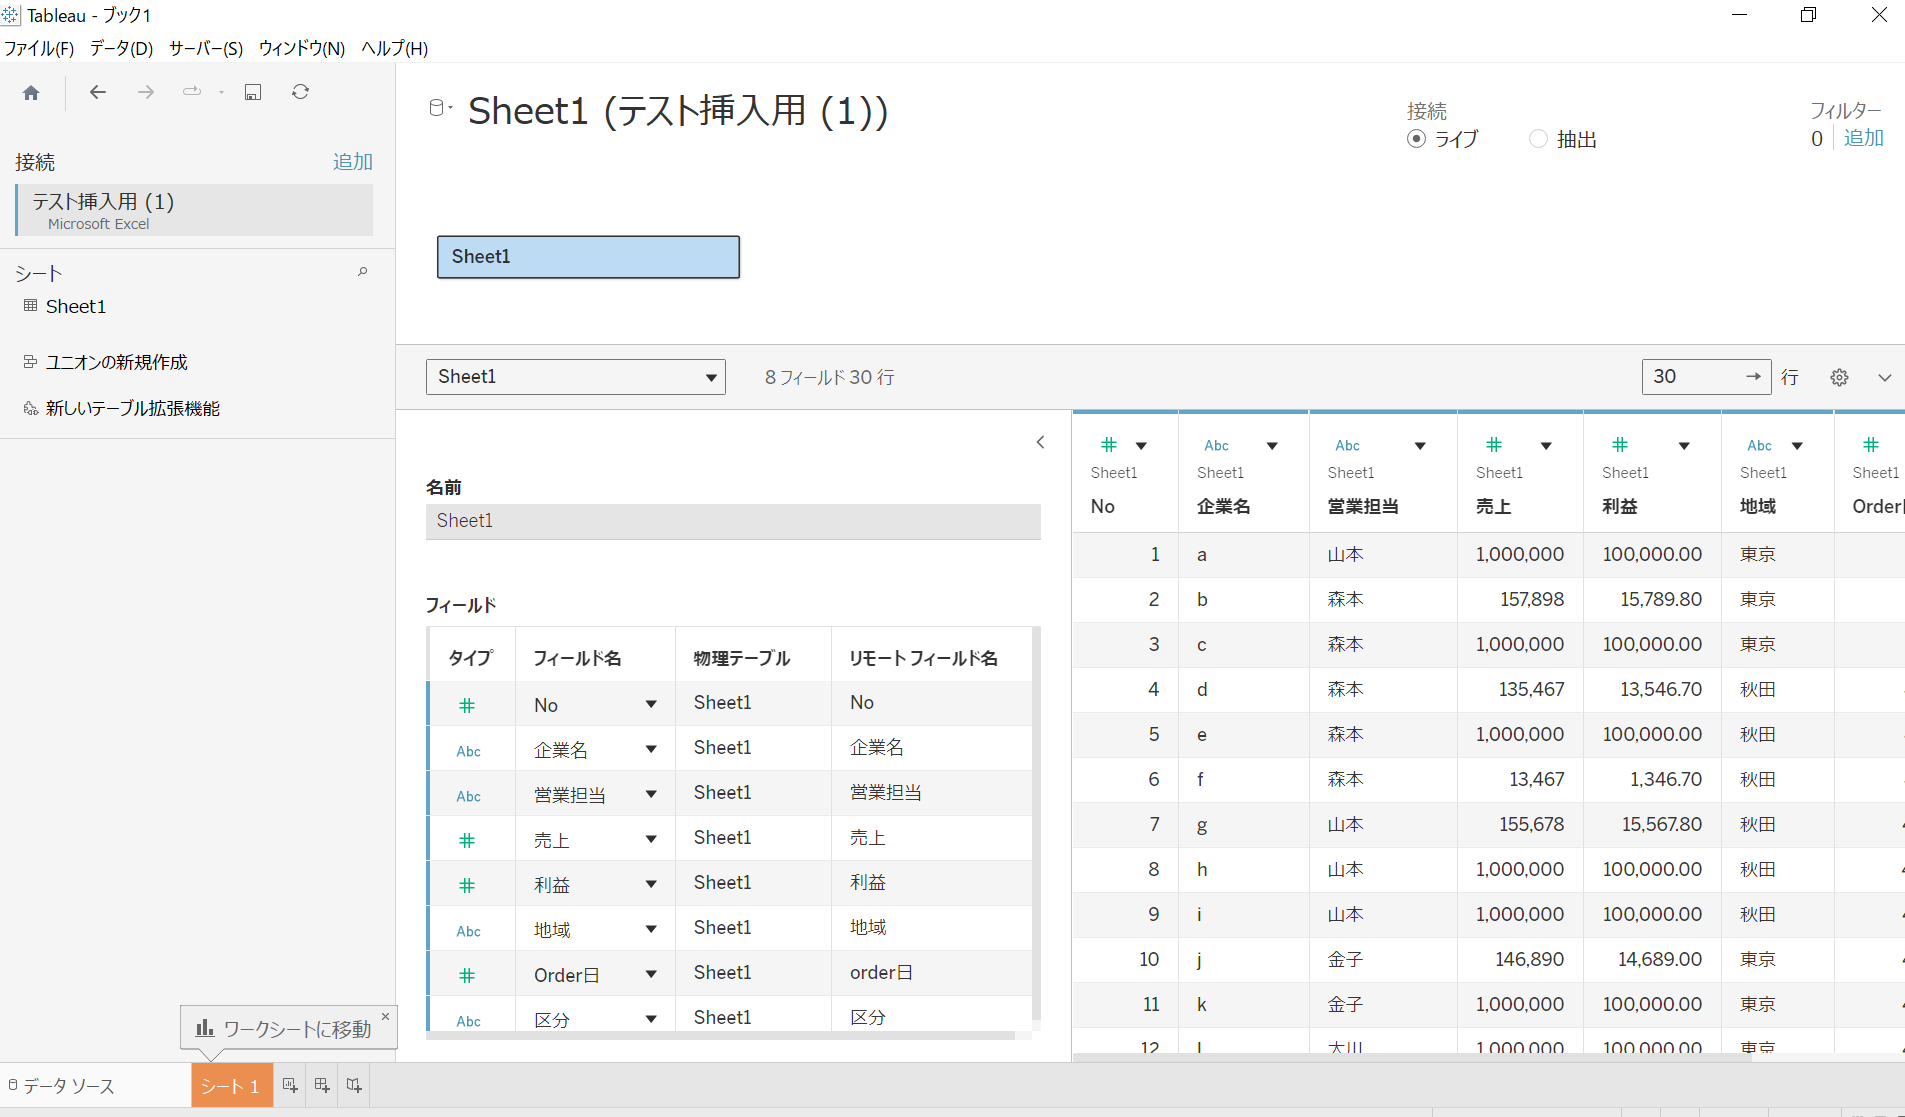This screenshot has height=1117, width=1905.
Task: Select the 抽出 extract option
Action: (1539, 139)
